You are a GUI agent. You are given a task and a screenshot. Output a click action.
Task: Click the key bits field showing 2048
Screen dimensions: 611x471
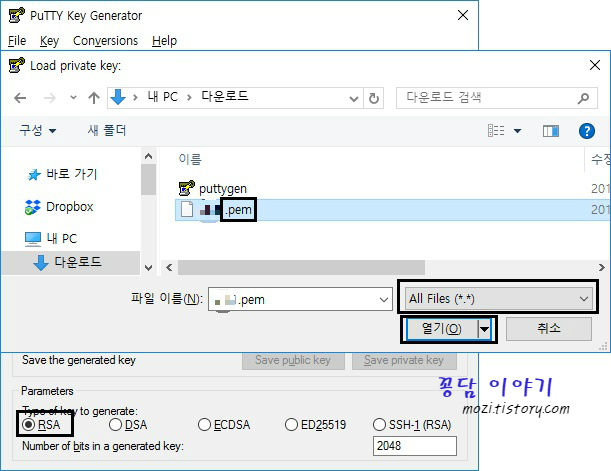415,446
